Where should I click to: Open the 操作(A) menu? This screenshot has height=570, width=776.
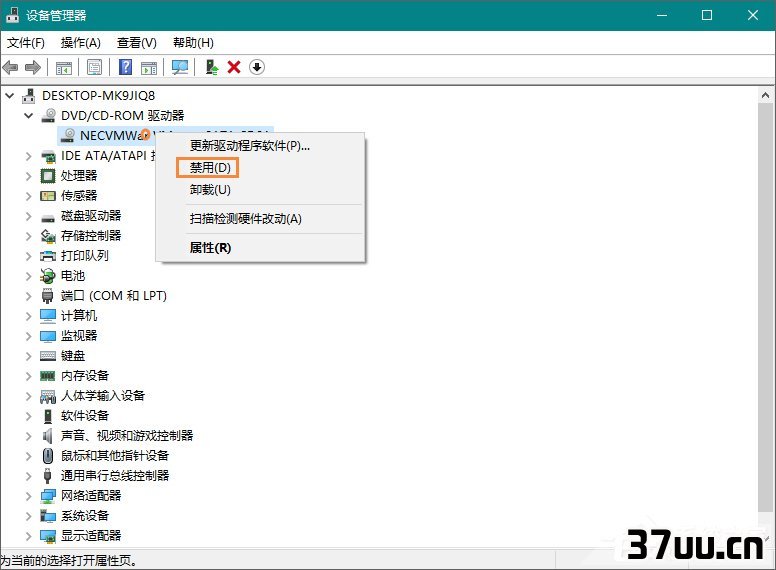coord(81,43)
